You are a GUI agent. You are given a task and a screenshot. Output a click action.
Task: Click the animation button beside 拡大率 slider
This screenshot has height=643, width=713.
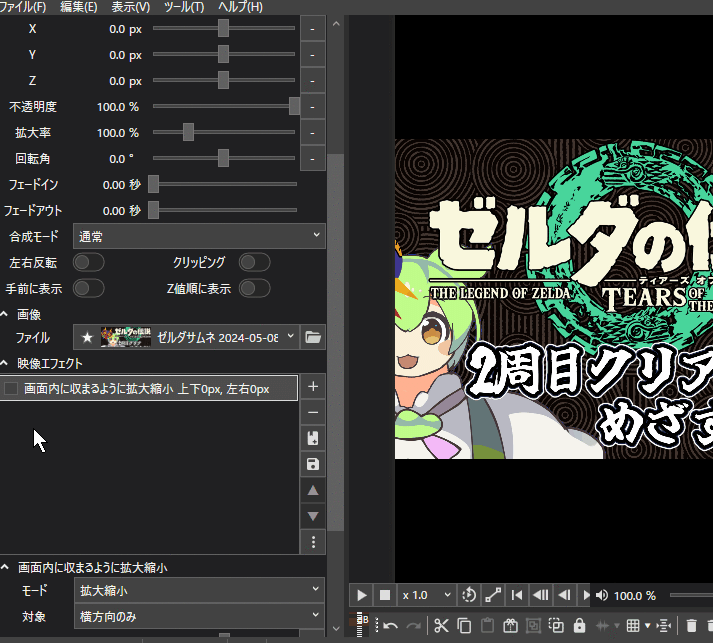tap(312, 133)
